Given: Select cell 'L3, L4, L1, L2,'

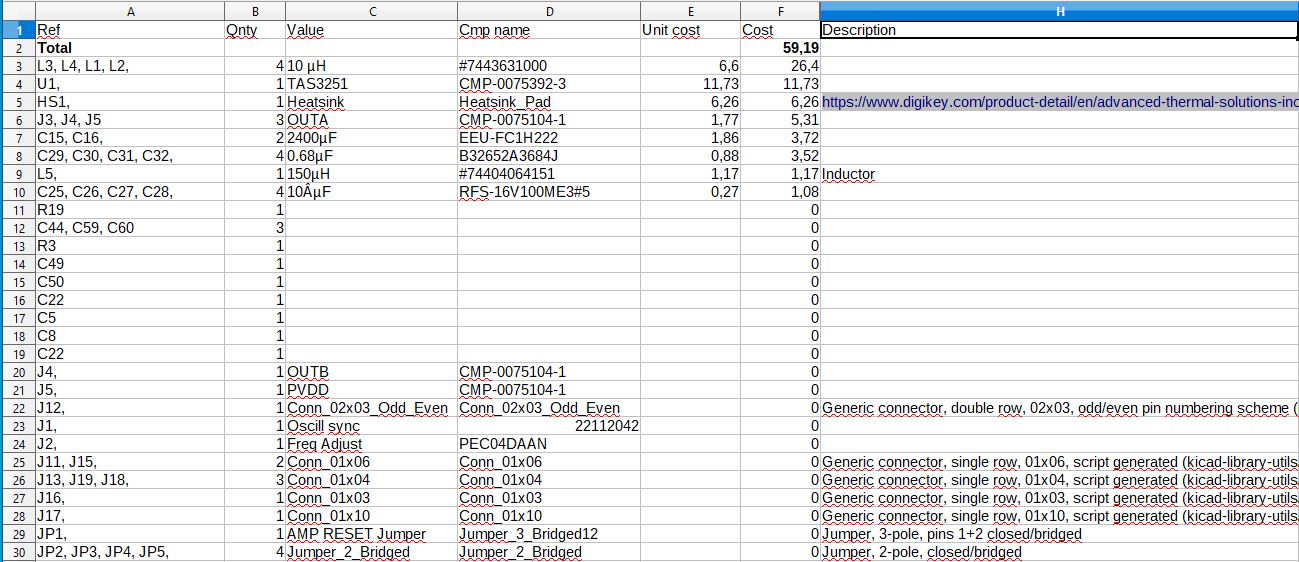Looking at the screenshot, I should click(130, 66).
